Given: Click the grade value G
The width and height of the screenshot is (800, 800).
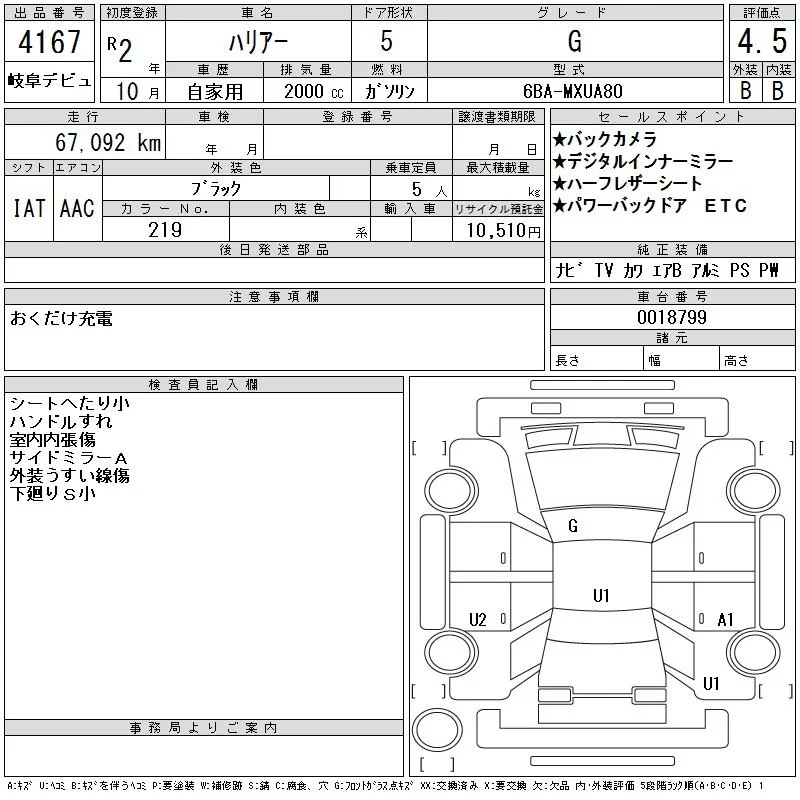Looking at the screenshot, I should click(x=574, y=41).
